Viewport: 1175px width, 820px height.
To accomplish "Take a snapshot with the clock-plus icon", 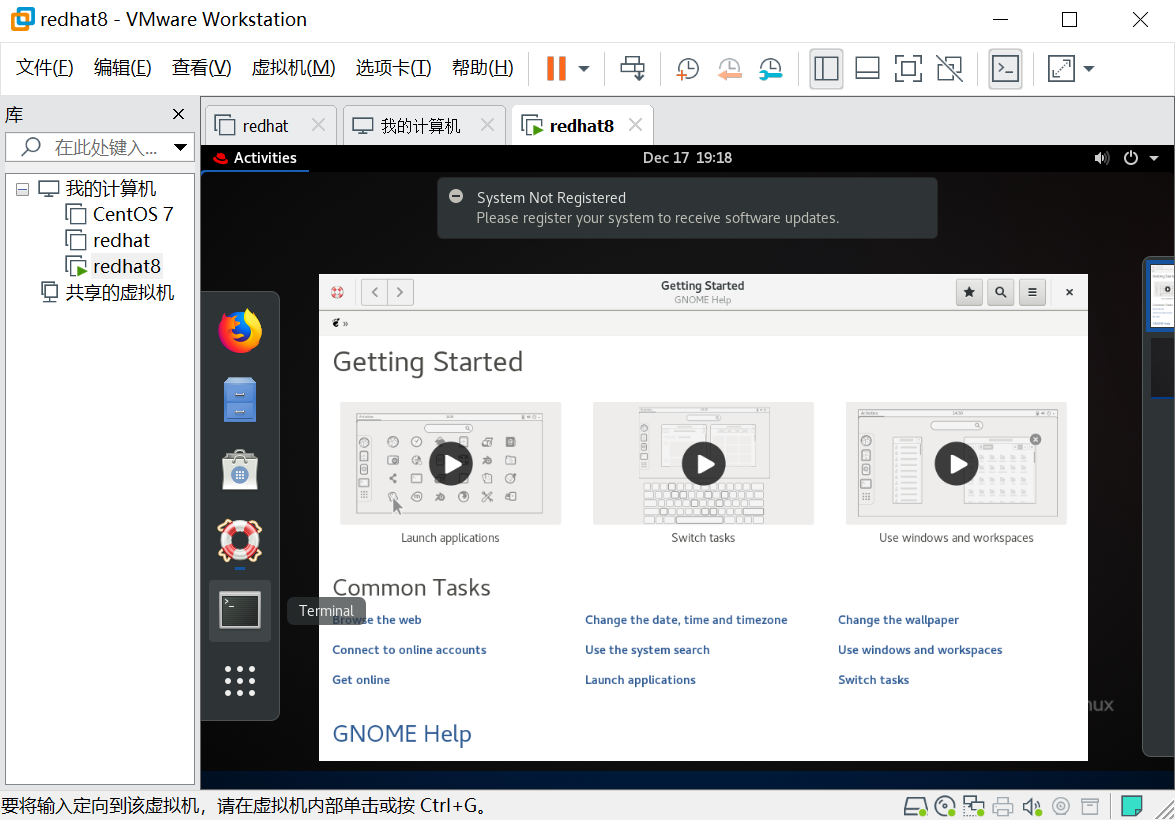I will [687, 68].
